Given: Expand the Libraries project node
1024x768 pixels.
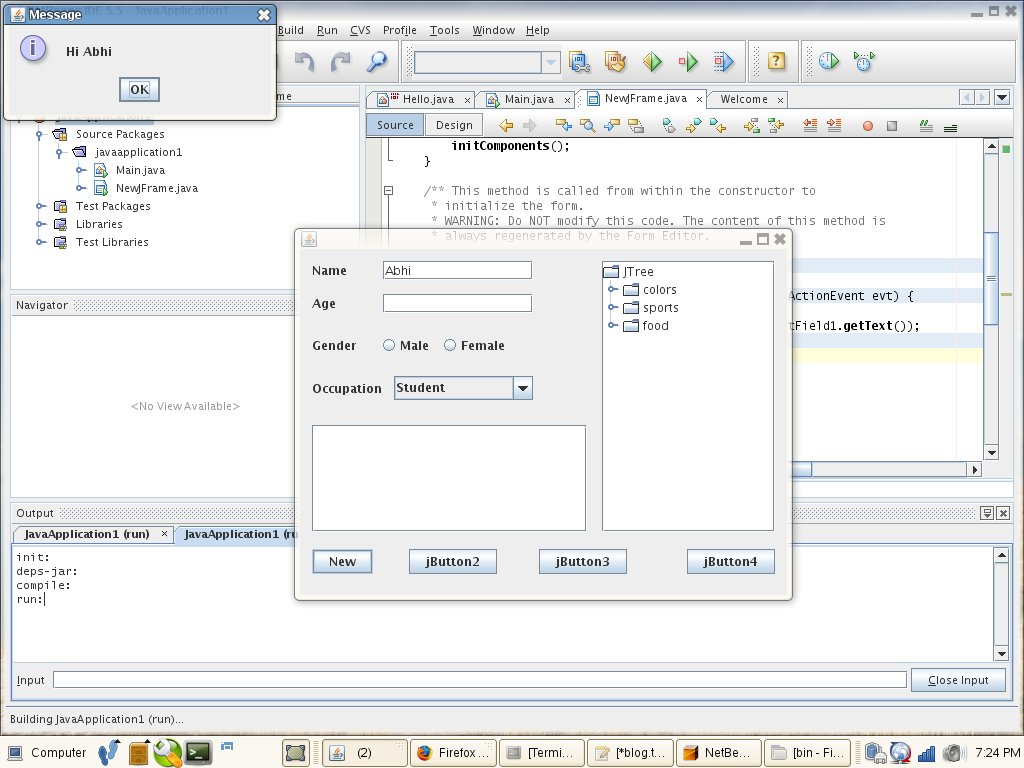Looking at the screenshot, I should 41,224.
